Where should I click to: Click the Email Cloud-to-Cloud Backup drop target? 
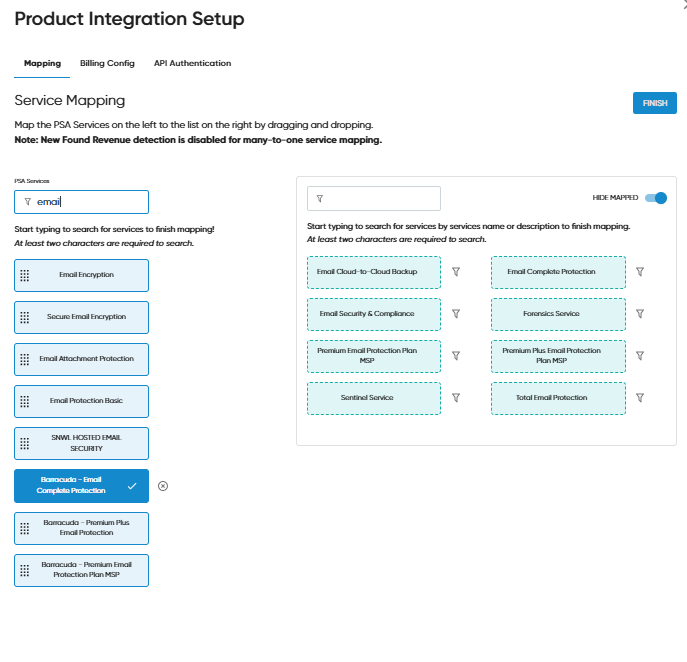pos(374,273)
